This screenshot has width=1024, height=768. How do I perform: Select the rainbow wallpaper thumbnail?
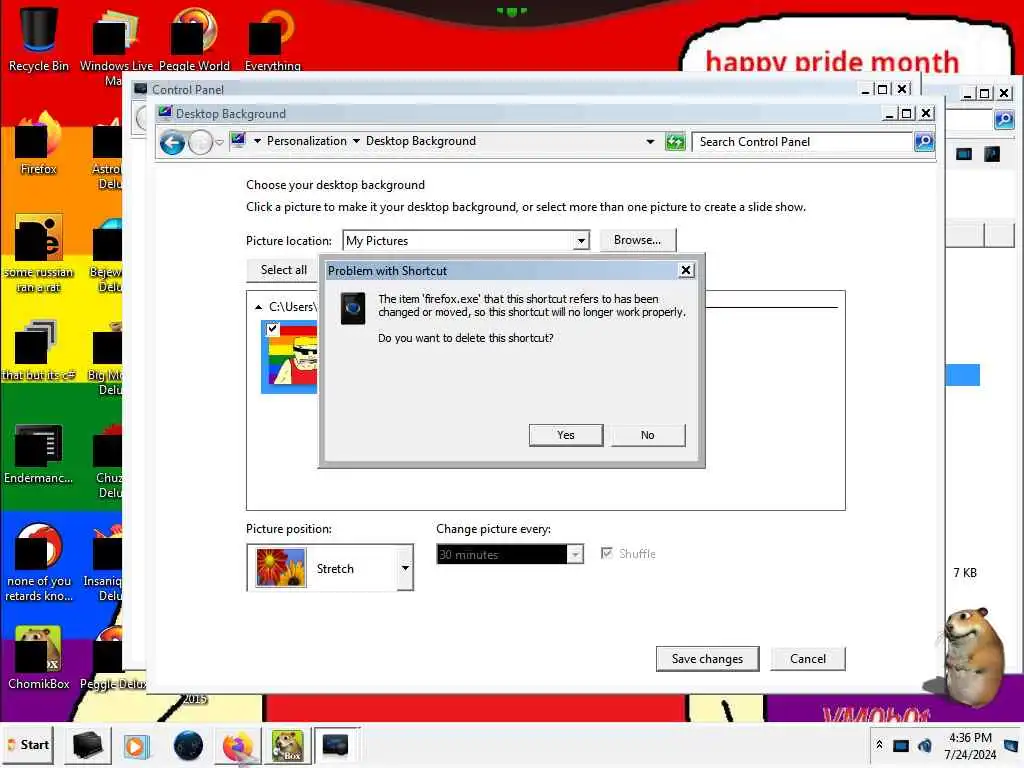coord(291,357)
